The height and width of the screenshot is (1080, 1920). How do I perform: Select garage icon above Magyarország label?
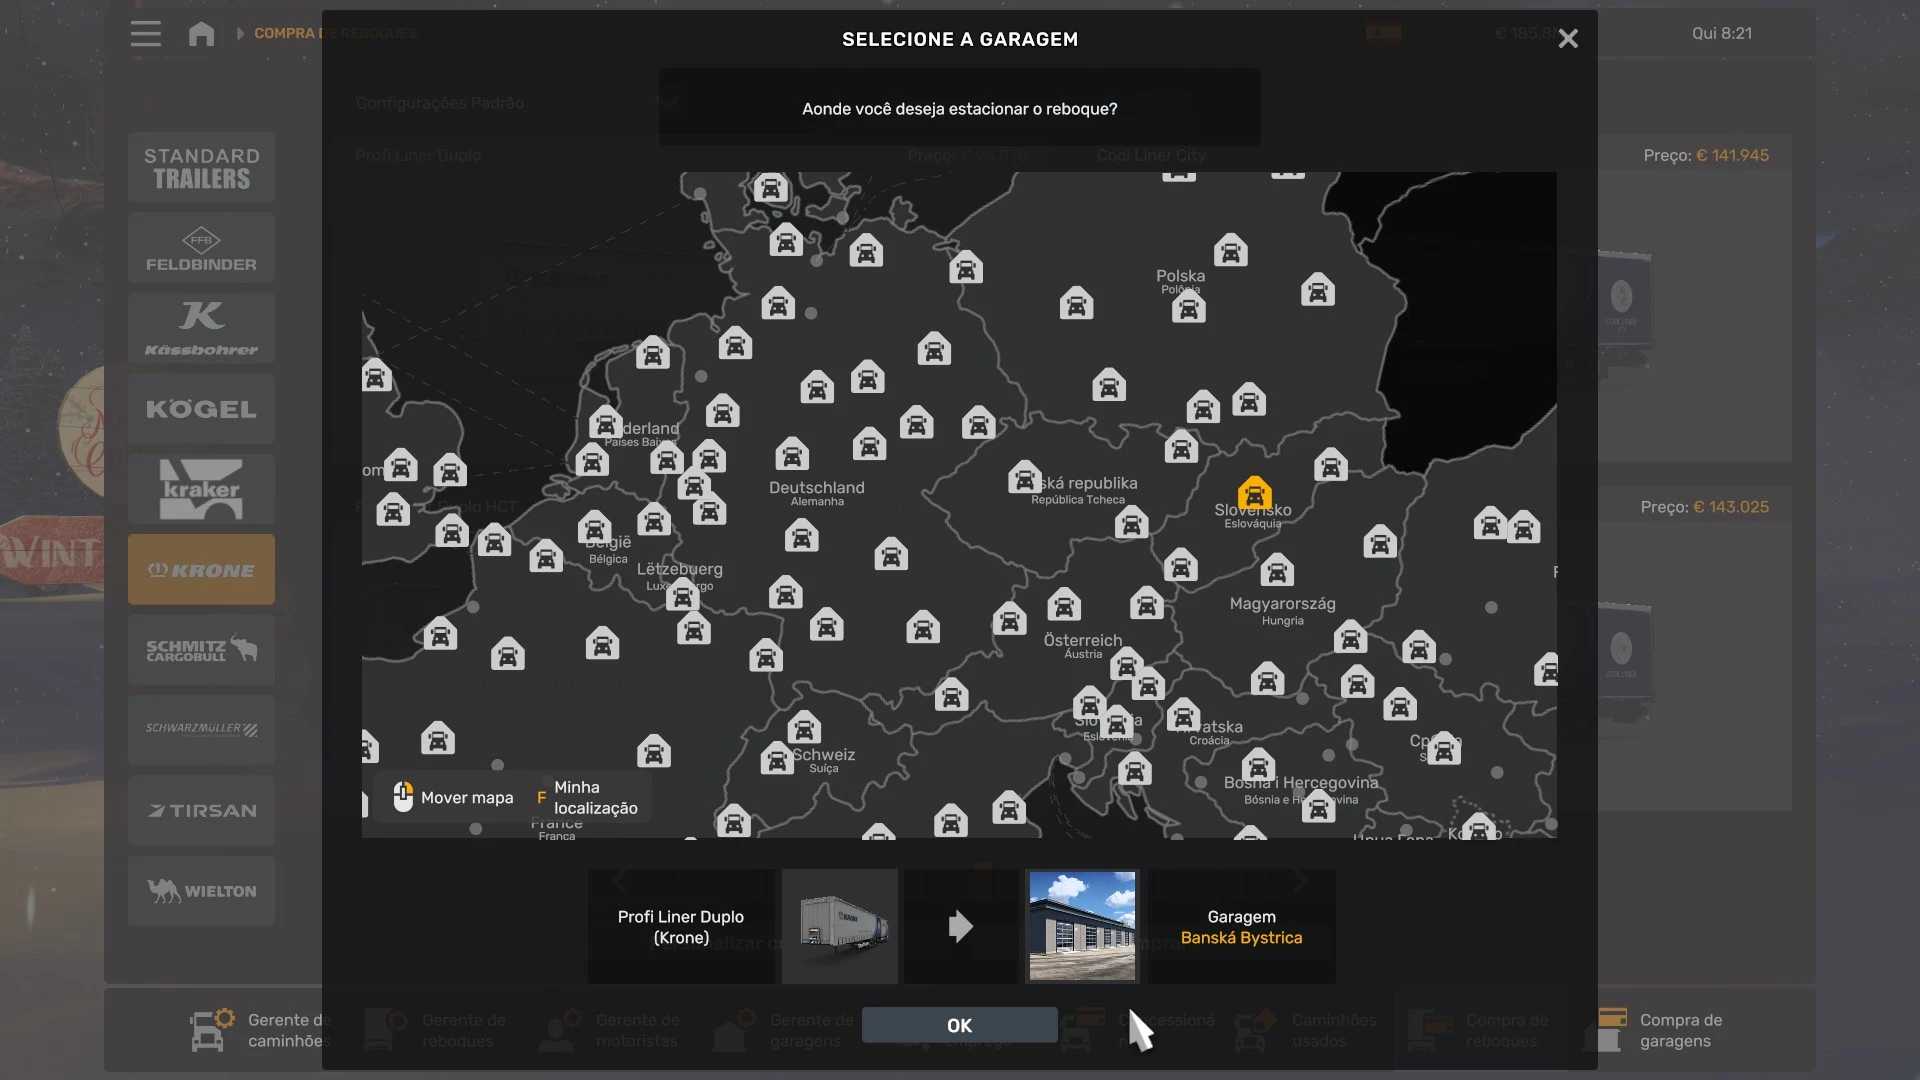tap(1276, 570)
